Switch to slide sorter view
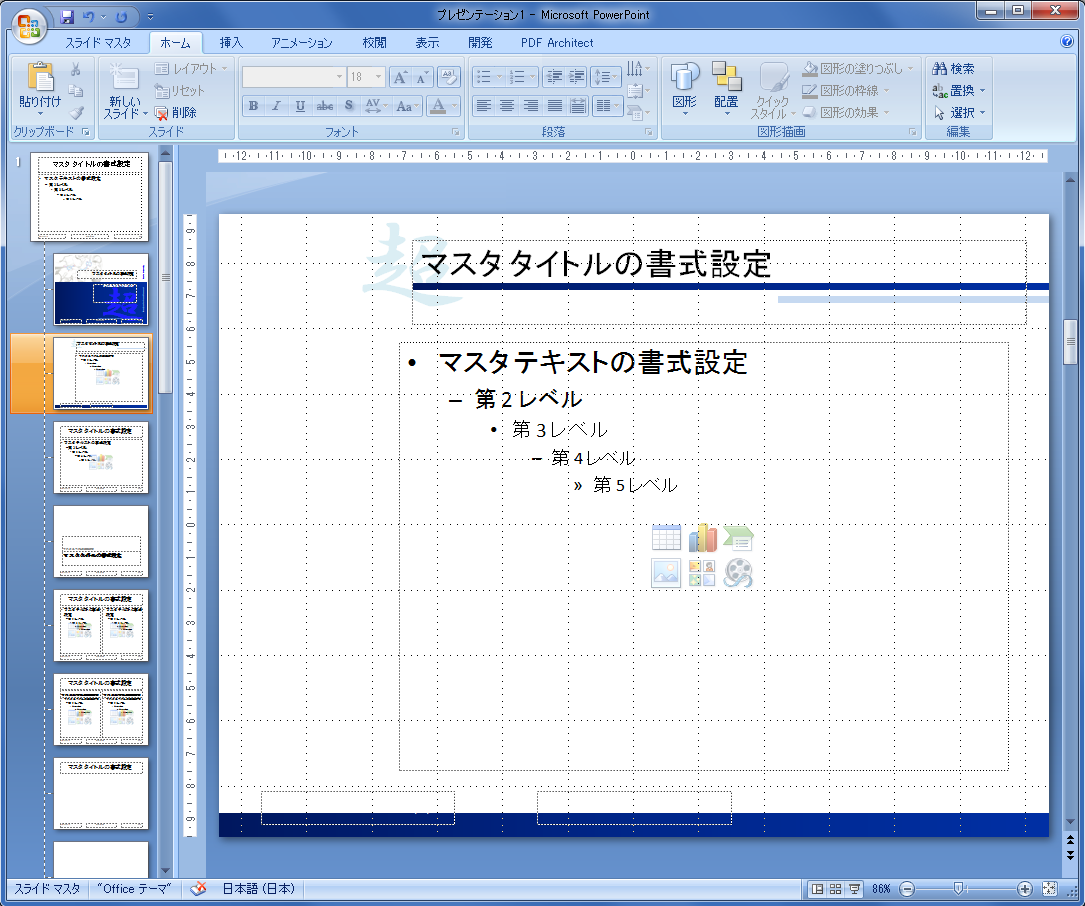 click(x=836, y=888)
